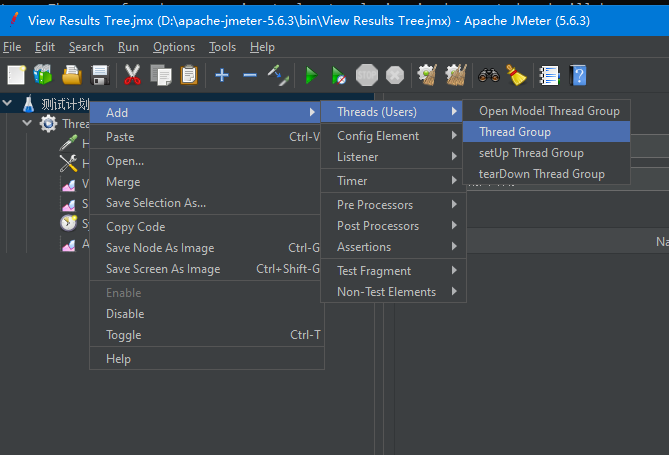Select the test plan flask icon
The image size is (669, 455).
29,104
